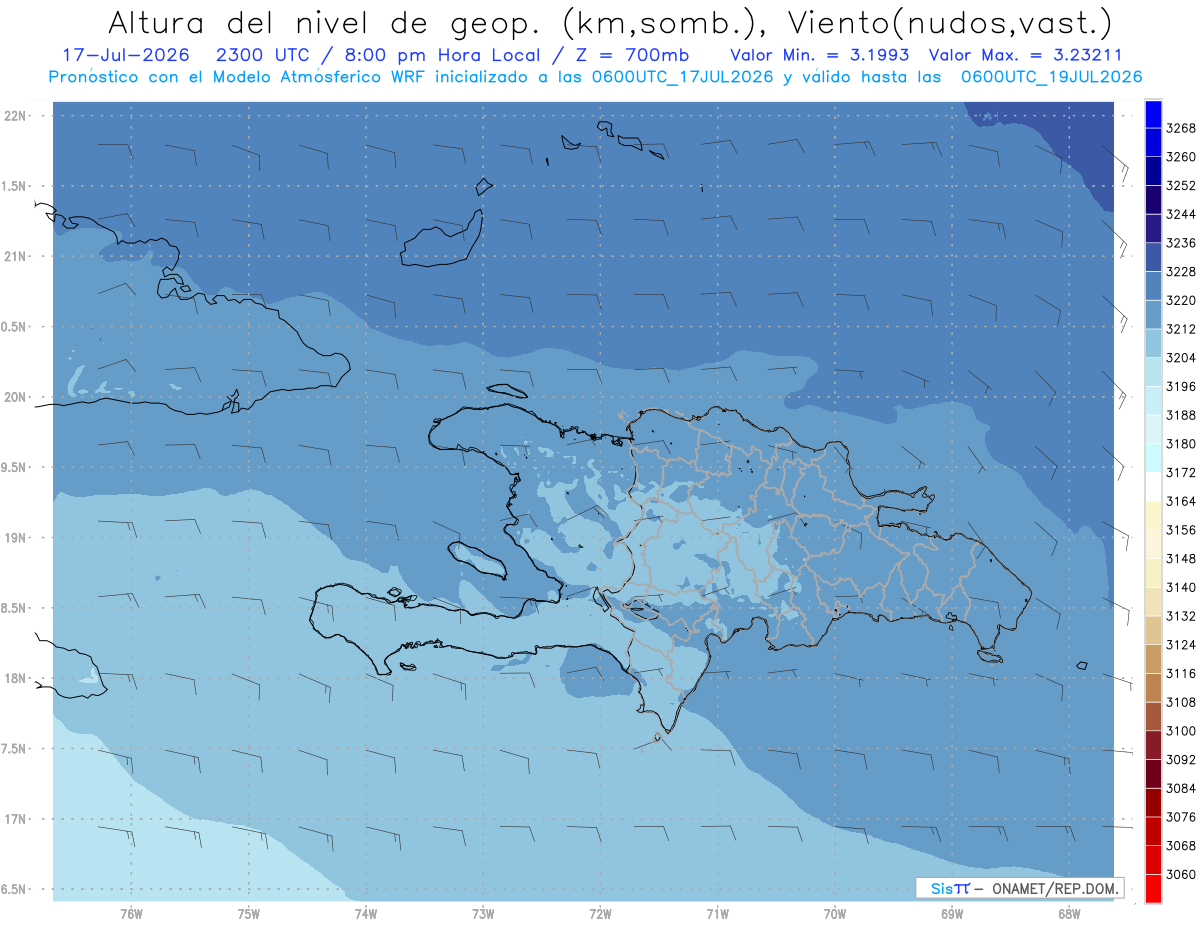The height and width of the screenshot is (927, 1200).
Task: Click the legend value 3100
Action: click(1181, 731)
